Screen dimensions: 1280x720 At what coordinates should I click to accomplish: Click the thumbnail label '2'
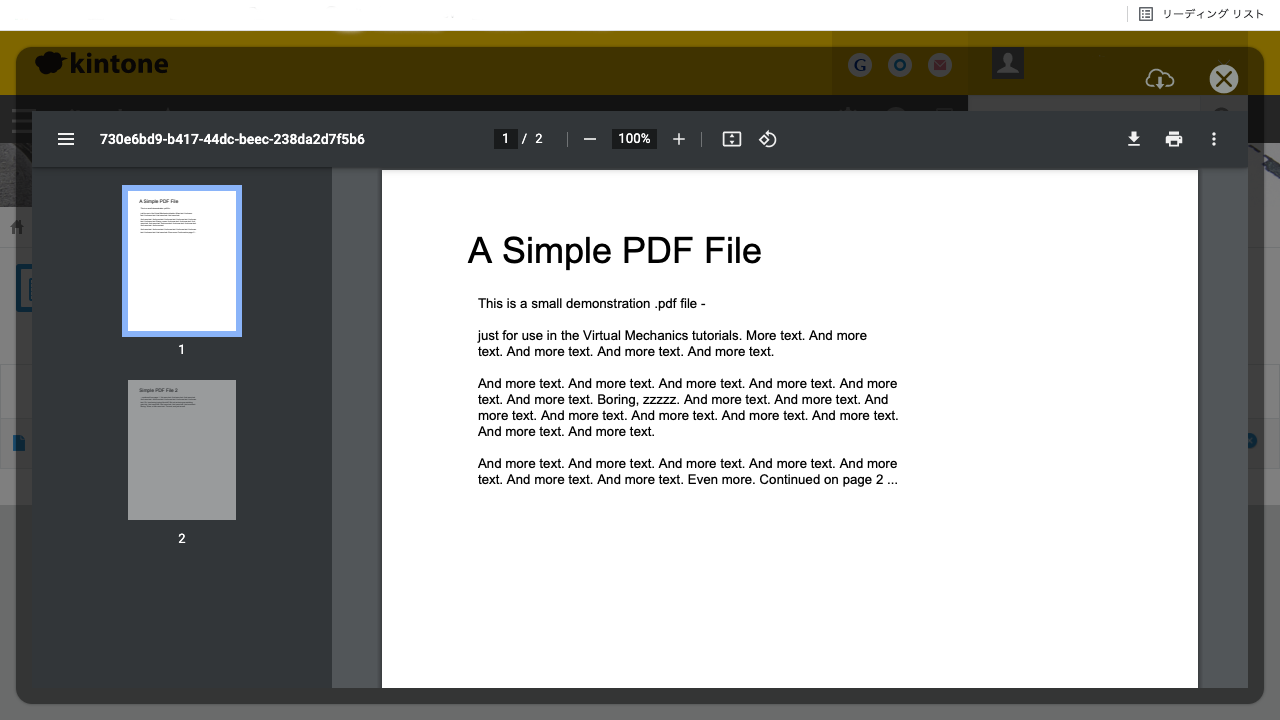pos(182,538)
